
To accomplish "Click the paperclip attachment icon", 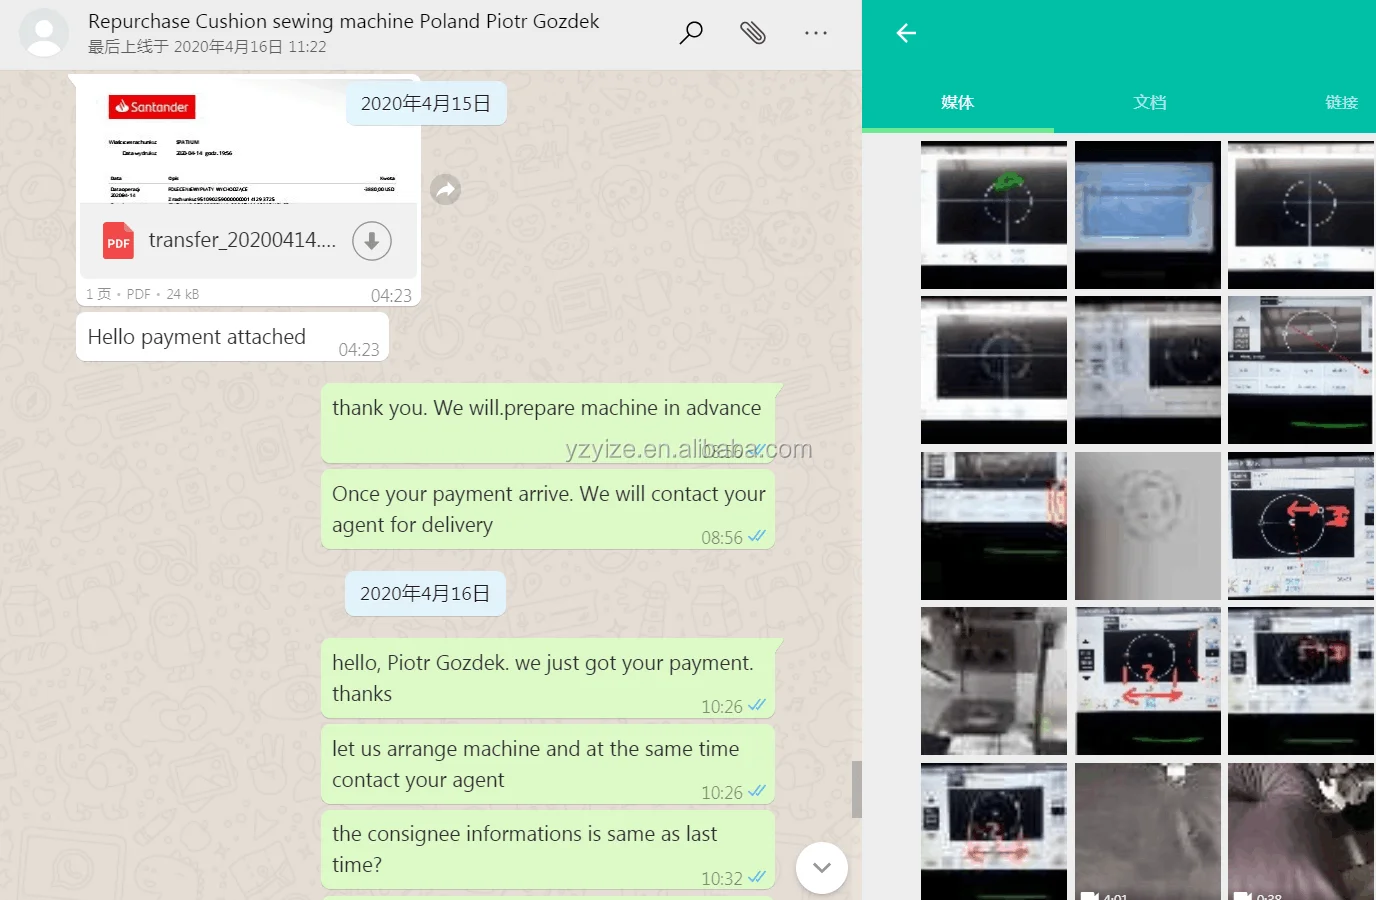I will coord(753,33).
